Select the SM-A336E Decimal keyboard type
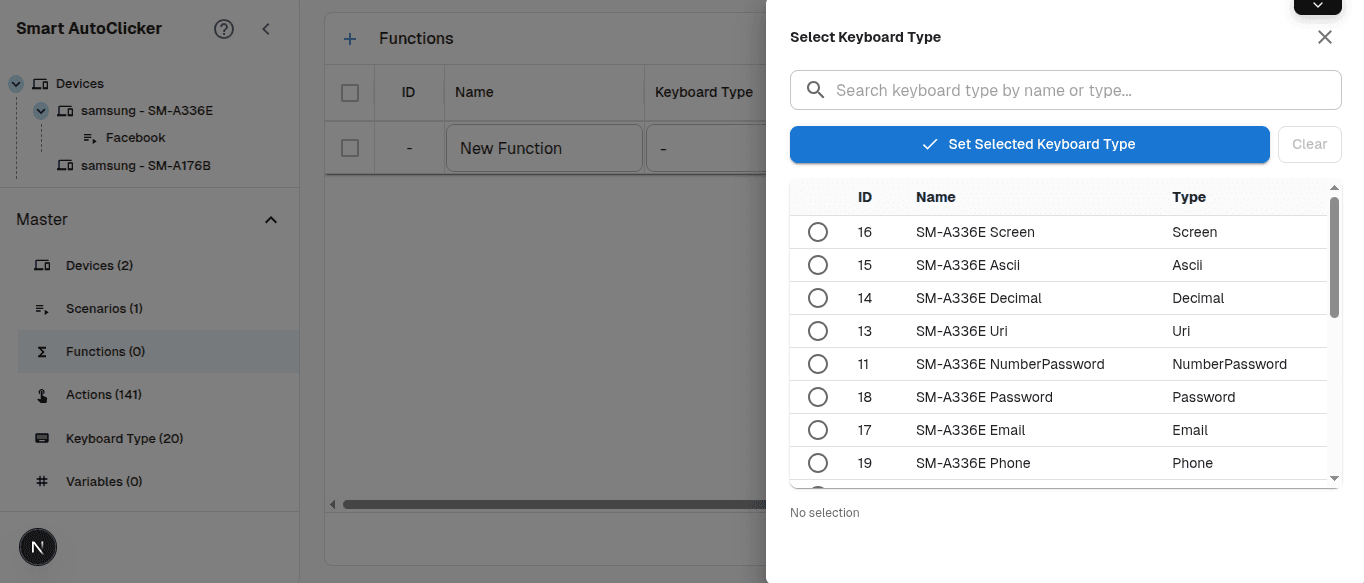The image size is (1364, 583). (818, 298)
